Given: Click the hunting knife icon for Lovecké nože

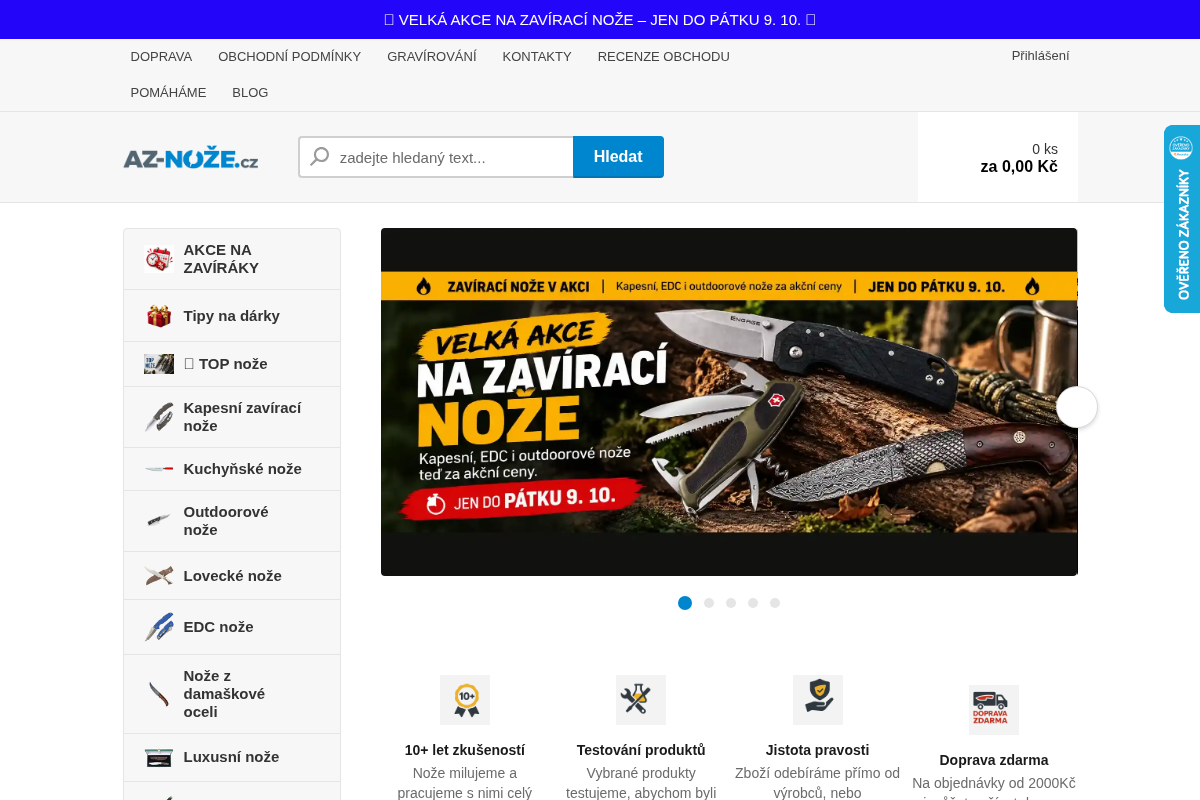Looking at the screenshot, I should (x=159, y=576).
